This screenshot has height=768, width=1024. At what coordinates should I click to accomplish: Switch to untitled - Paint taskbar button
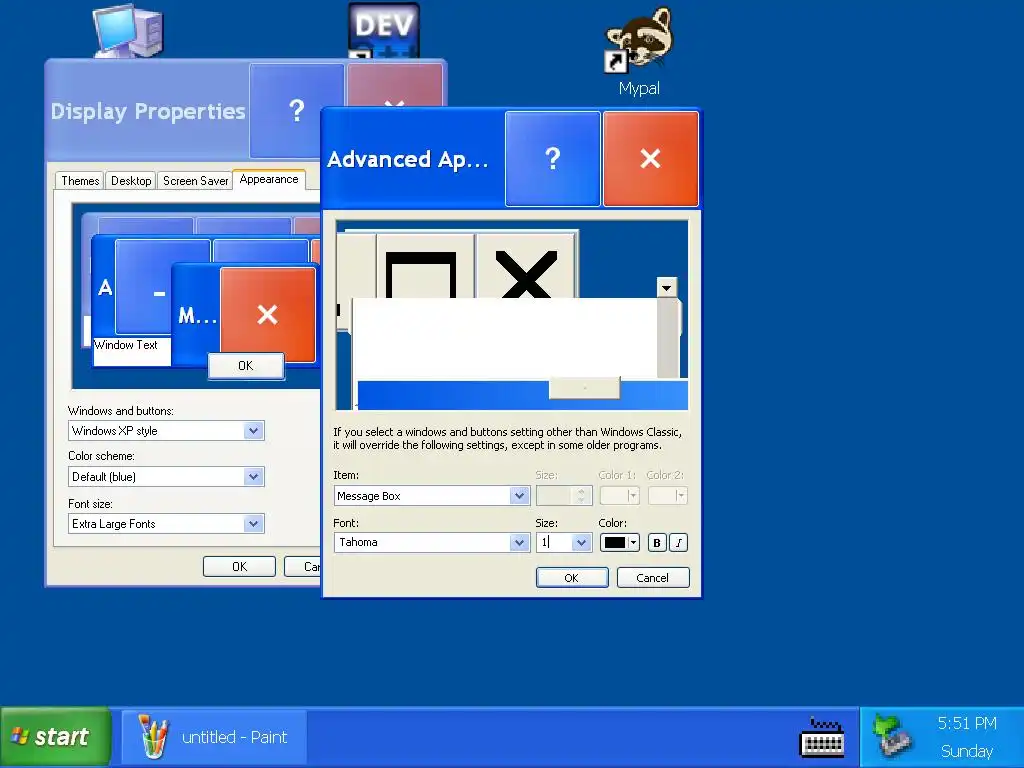click(214, 737)
